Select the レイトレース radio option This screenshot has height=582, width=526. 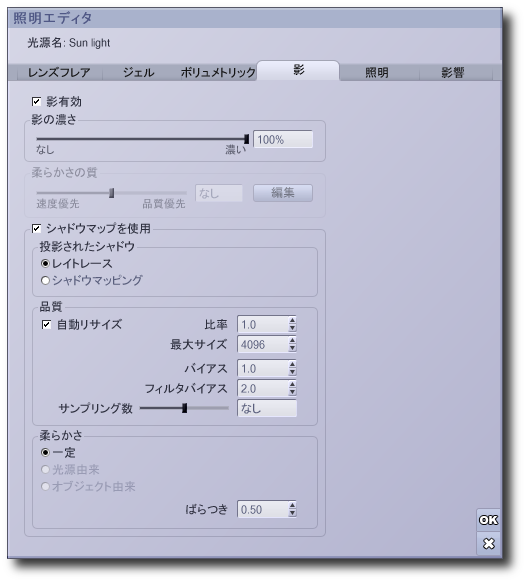tap(45, 264)
